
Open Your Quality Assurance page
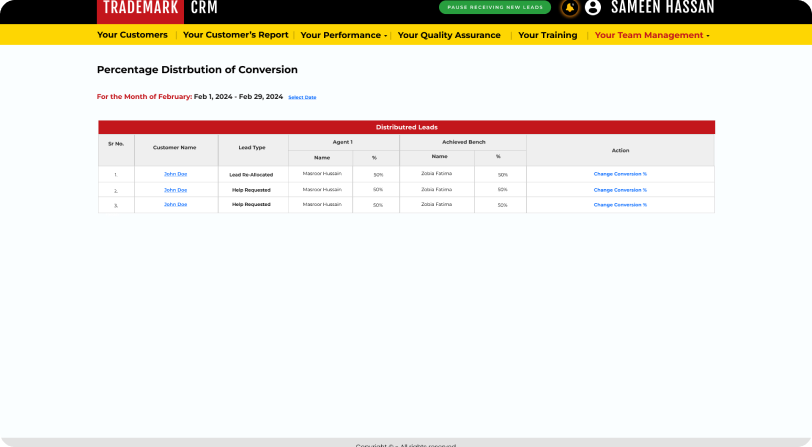click(x=449, y=35)
